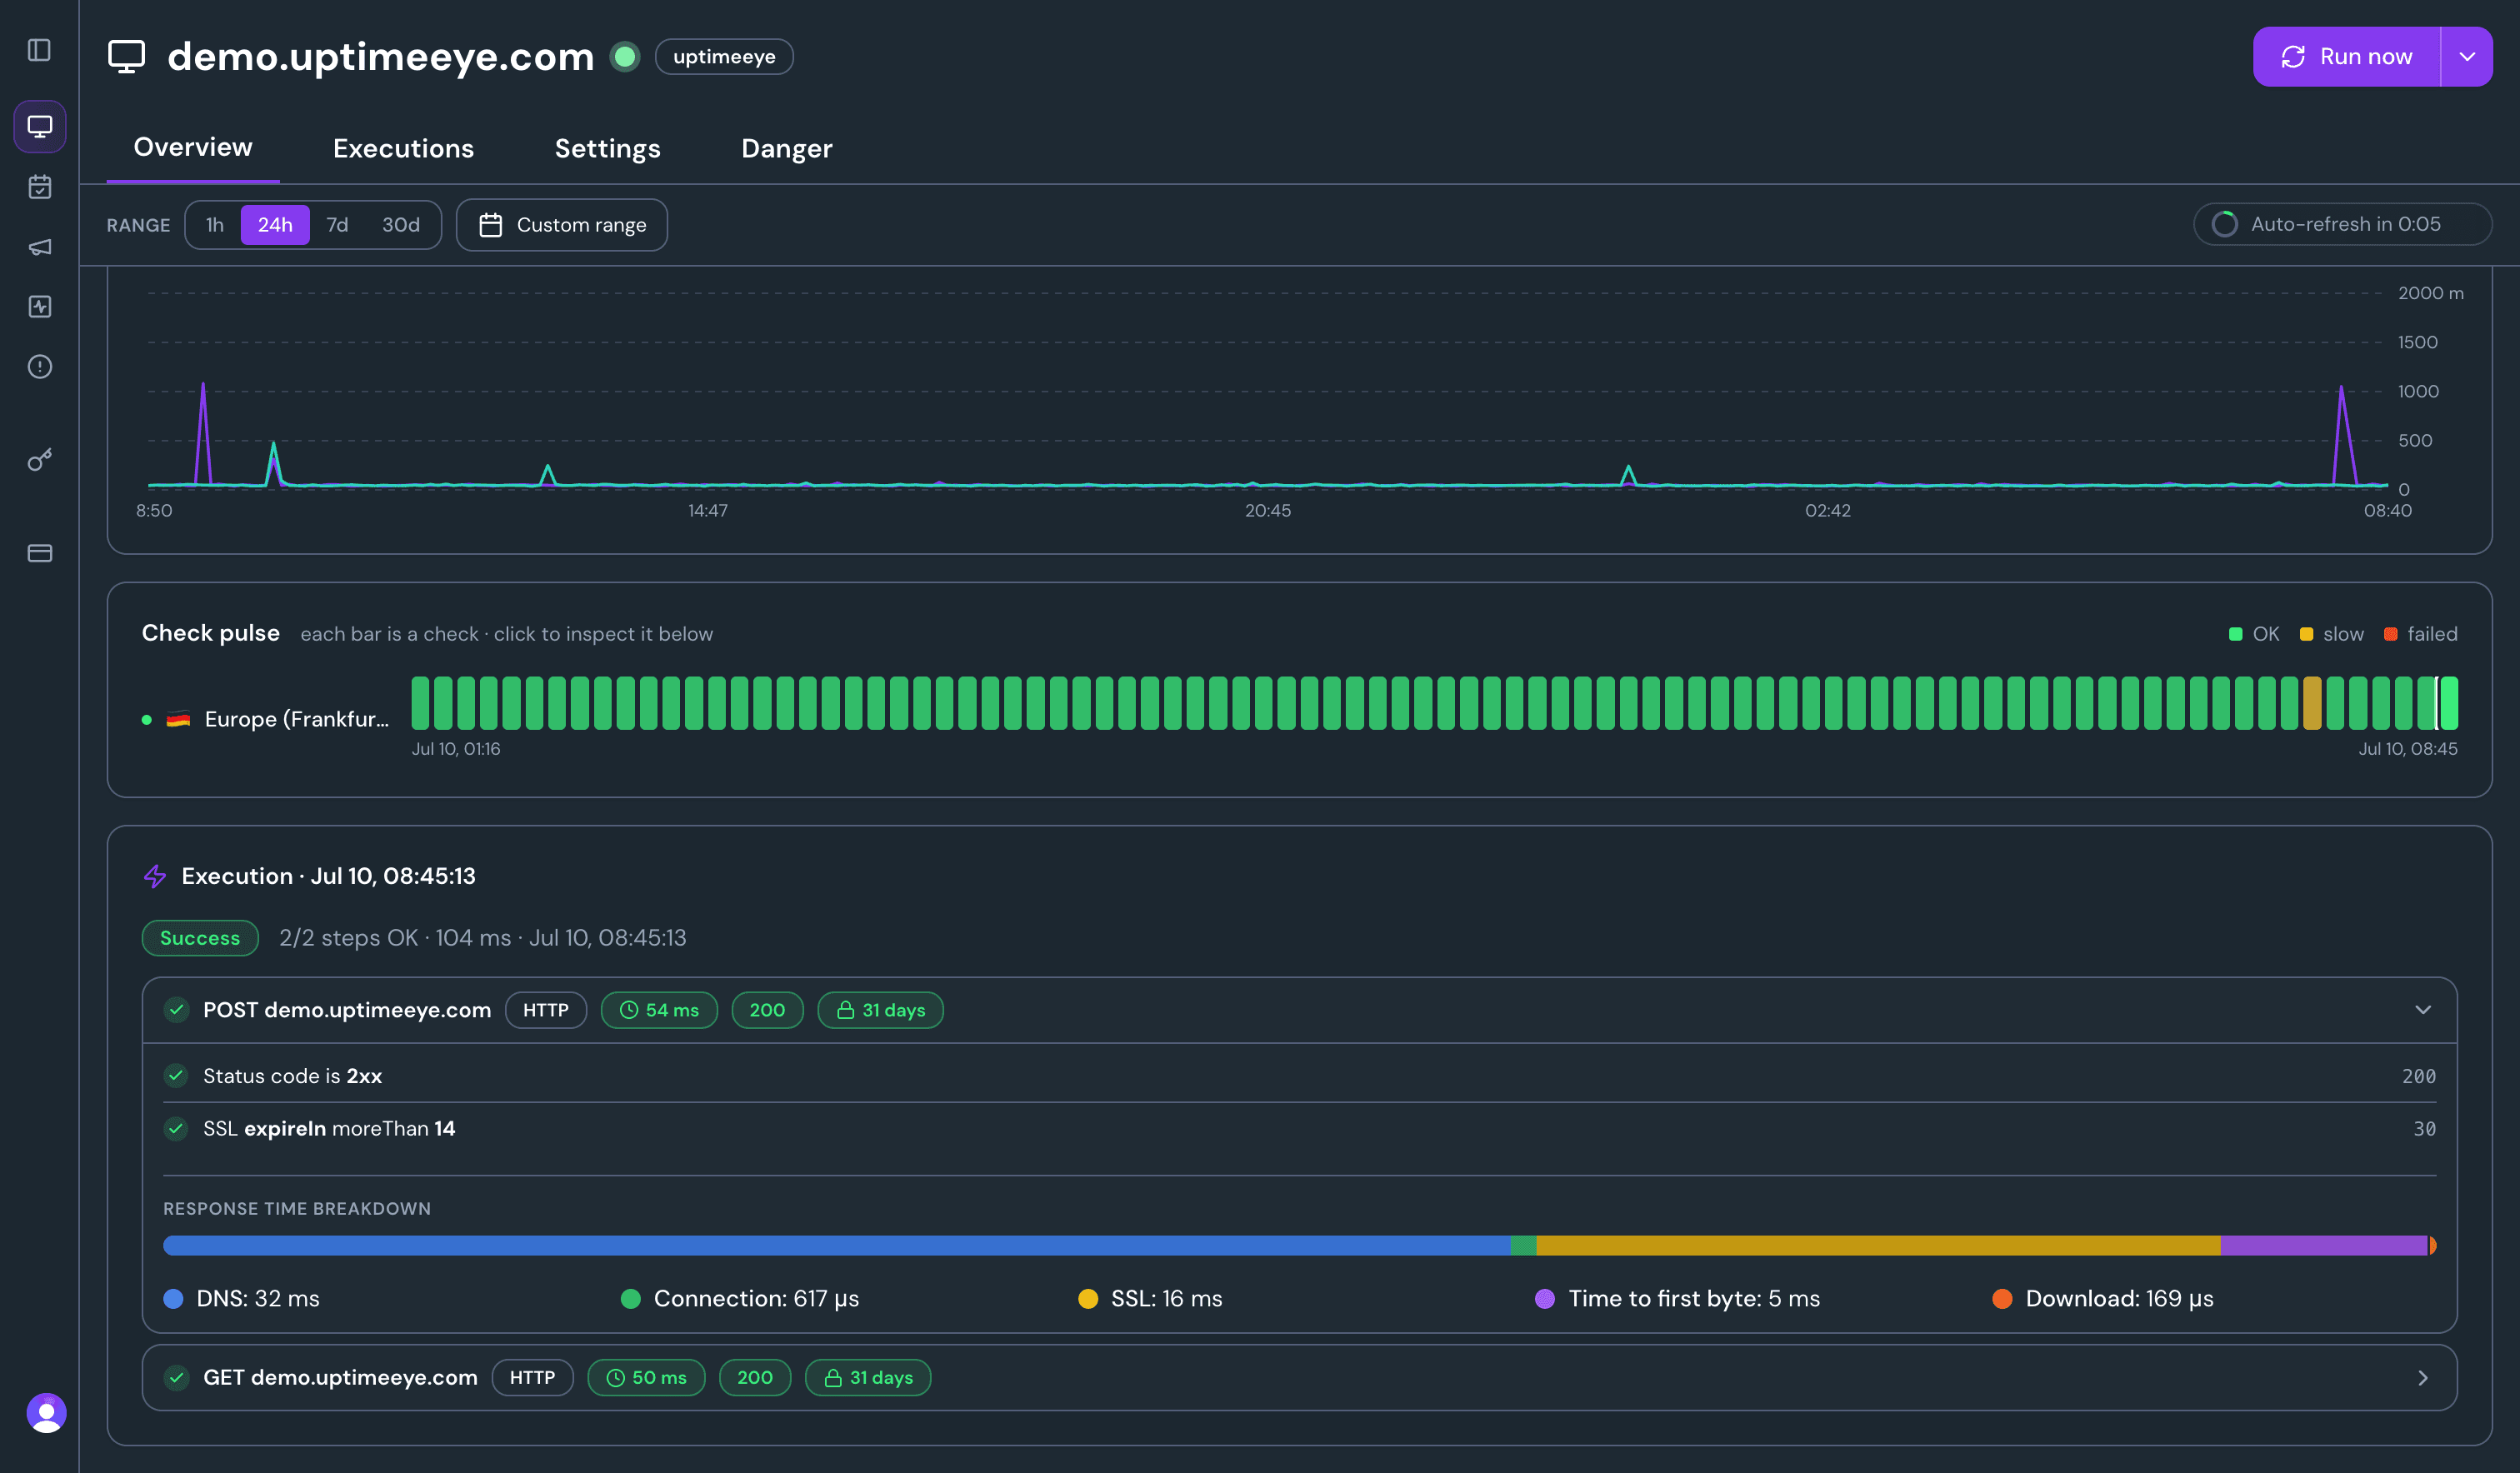Click Time to first byte: 5 ms entry
Viewport: 2520px width, 1473px height.
click(x=1678, y=1298)
